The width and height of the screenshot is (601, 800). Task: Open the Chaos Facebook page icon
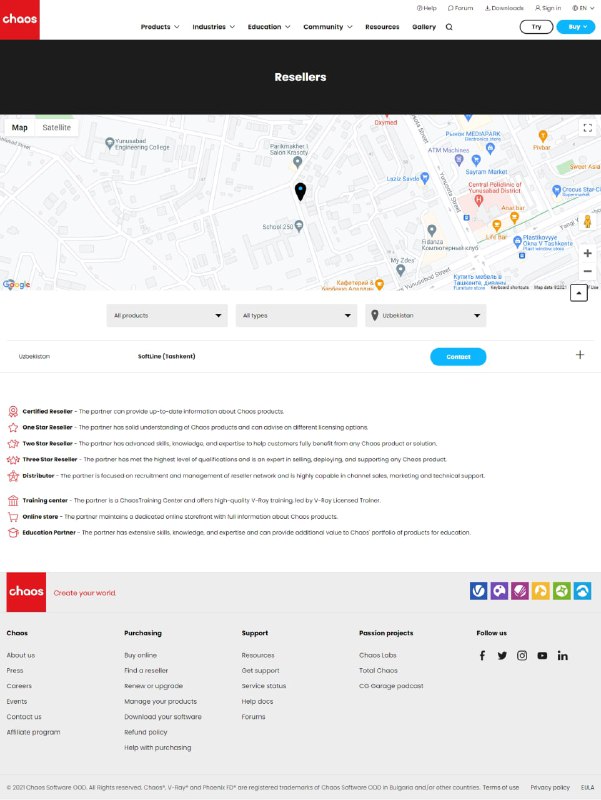coord(482,656)
